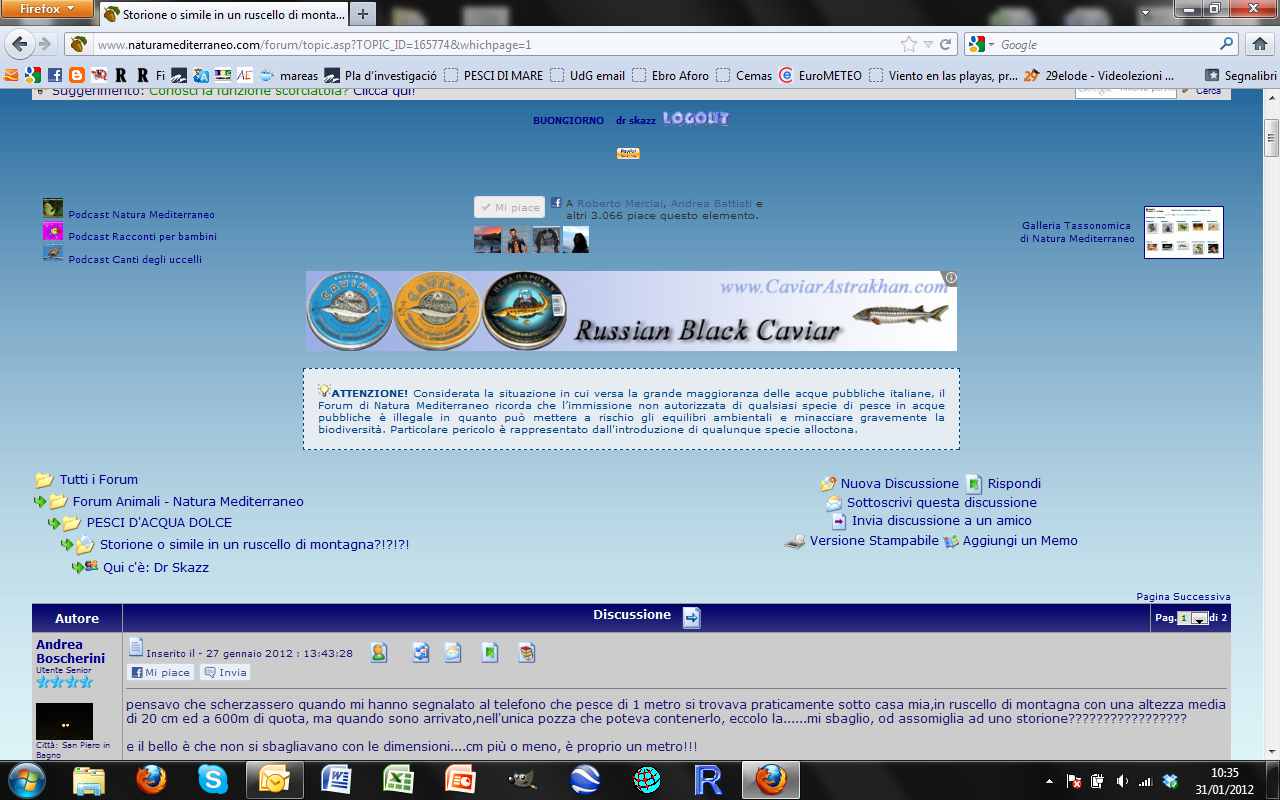
Task: Open the Firefox home page button
Action: coord(1259,44)
